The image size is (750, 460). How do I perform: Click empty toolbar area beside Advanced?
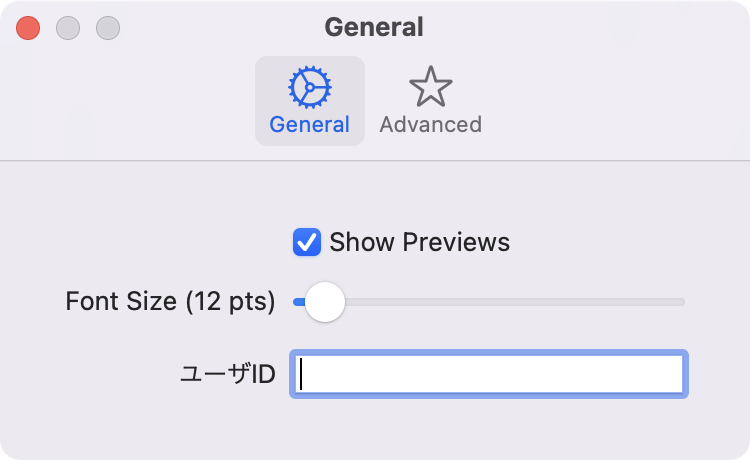tap(612, 100)
